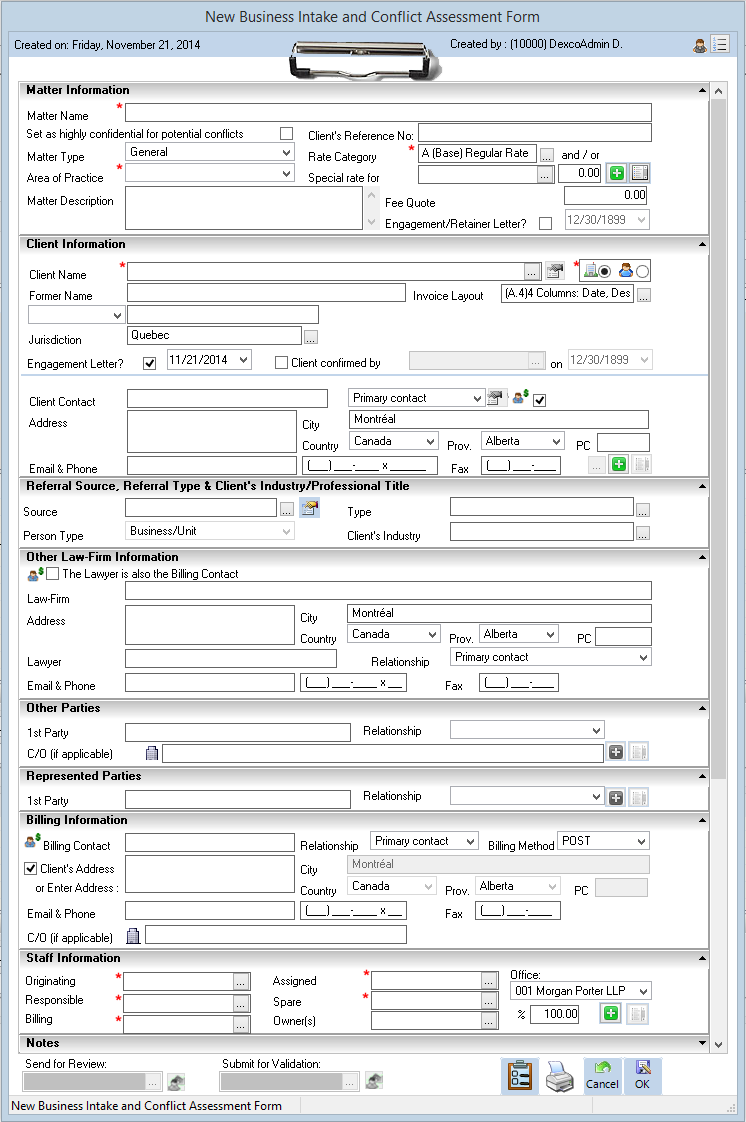Open law-firm Relationship Primary contact dropdown
The height and width of the screenshot is (1122, 746).
(643, 657)
